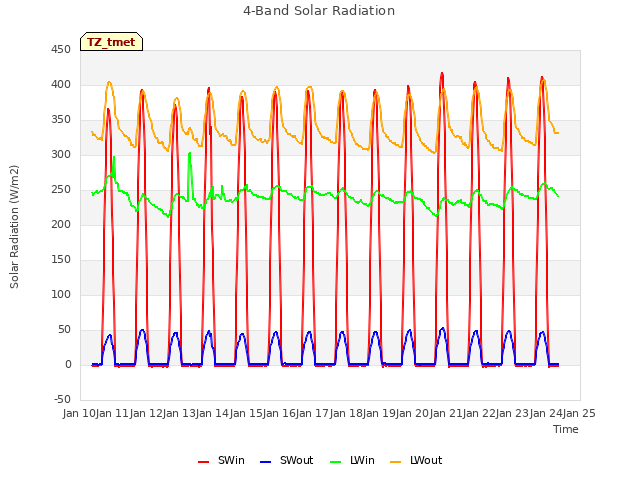Viewport: 640px width, 480px height.
Task: Click the 100 y-axis label
Action: click(x=61, y=295)
